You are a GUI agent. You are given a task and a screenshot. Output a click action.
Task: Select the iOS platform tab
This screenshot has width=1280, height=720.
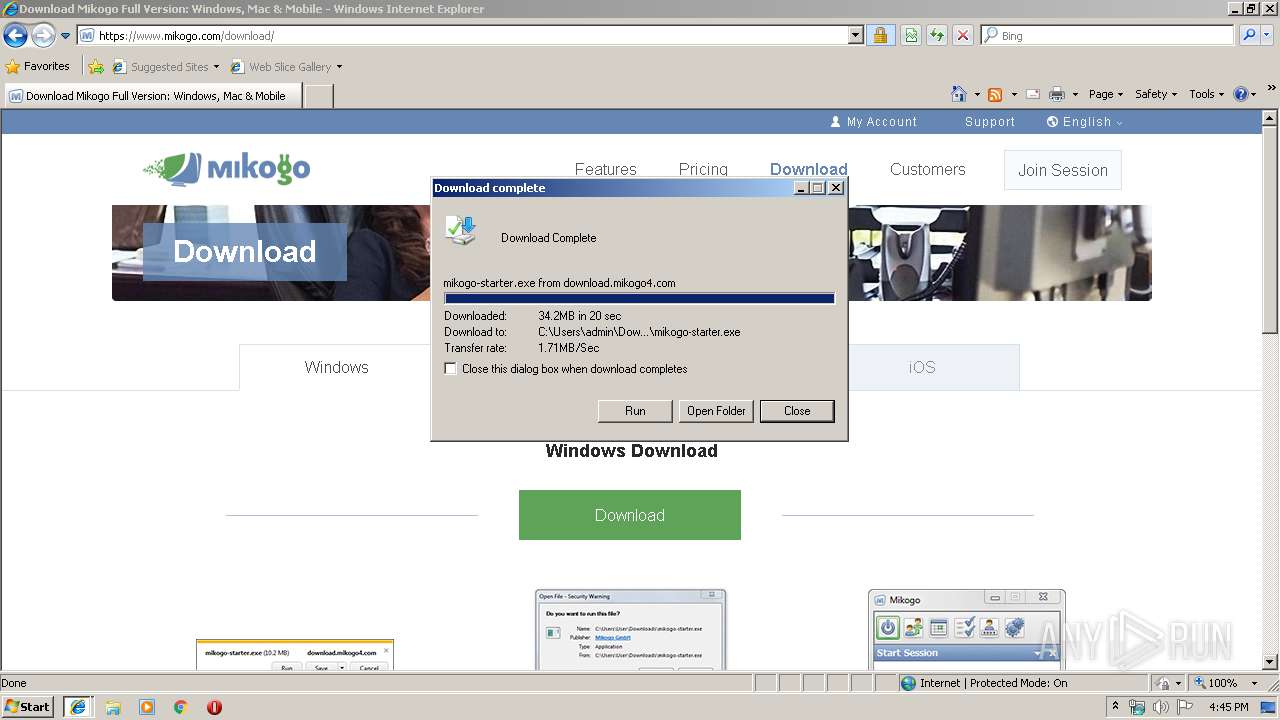pos(922,367)
